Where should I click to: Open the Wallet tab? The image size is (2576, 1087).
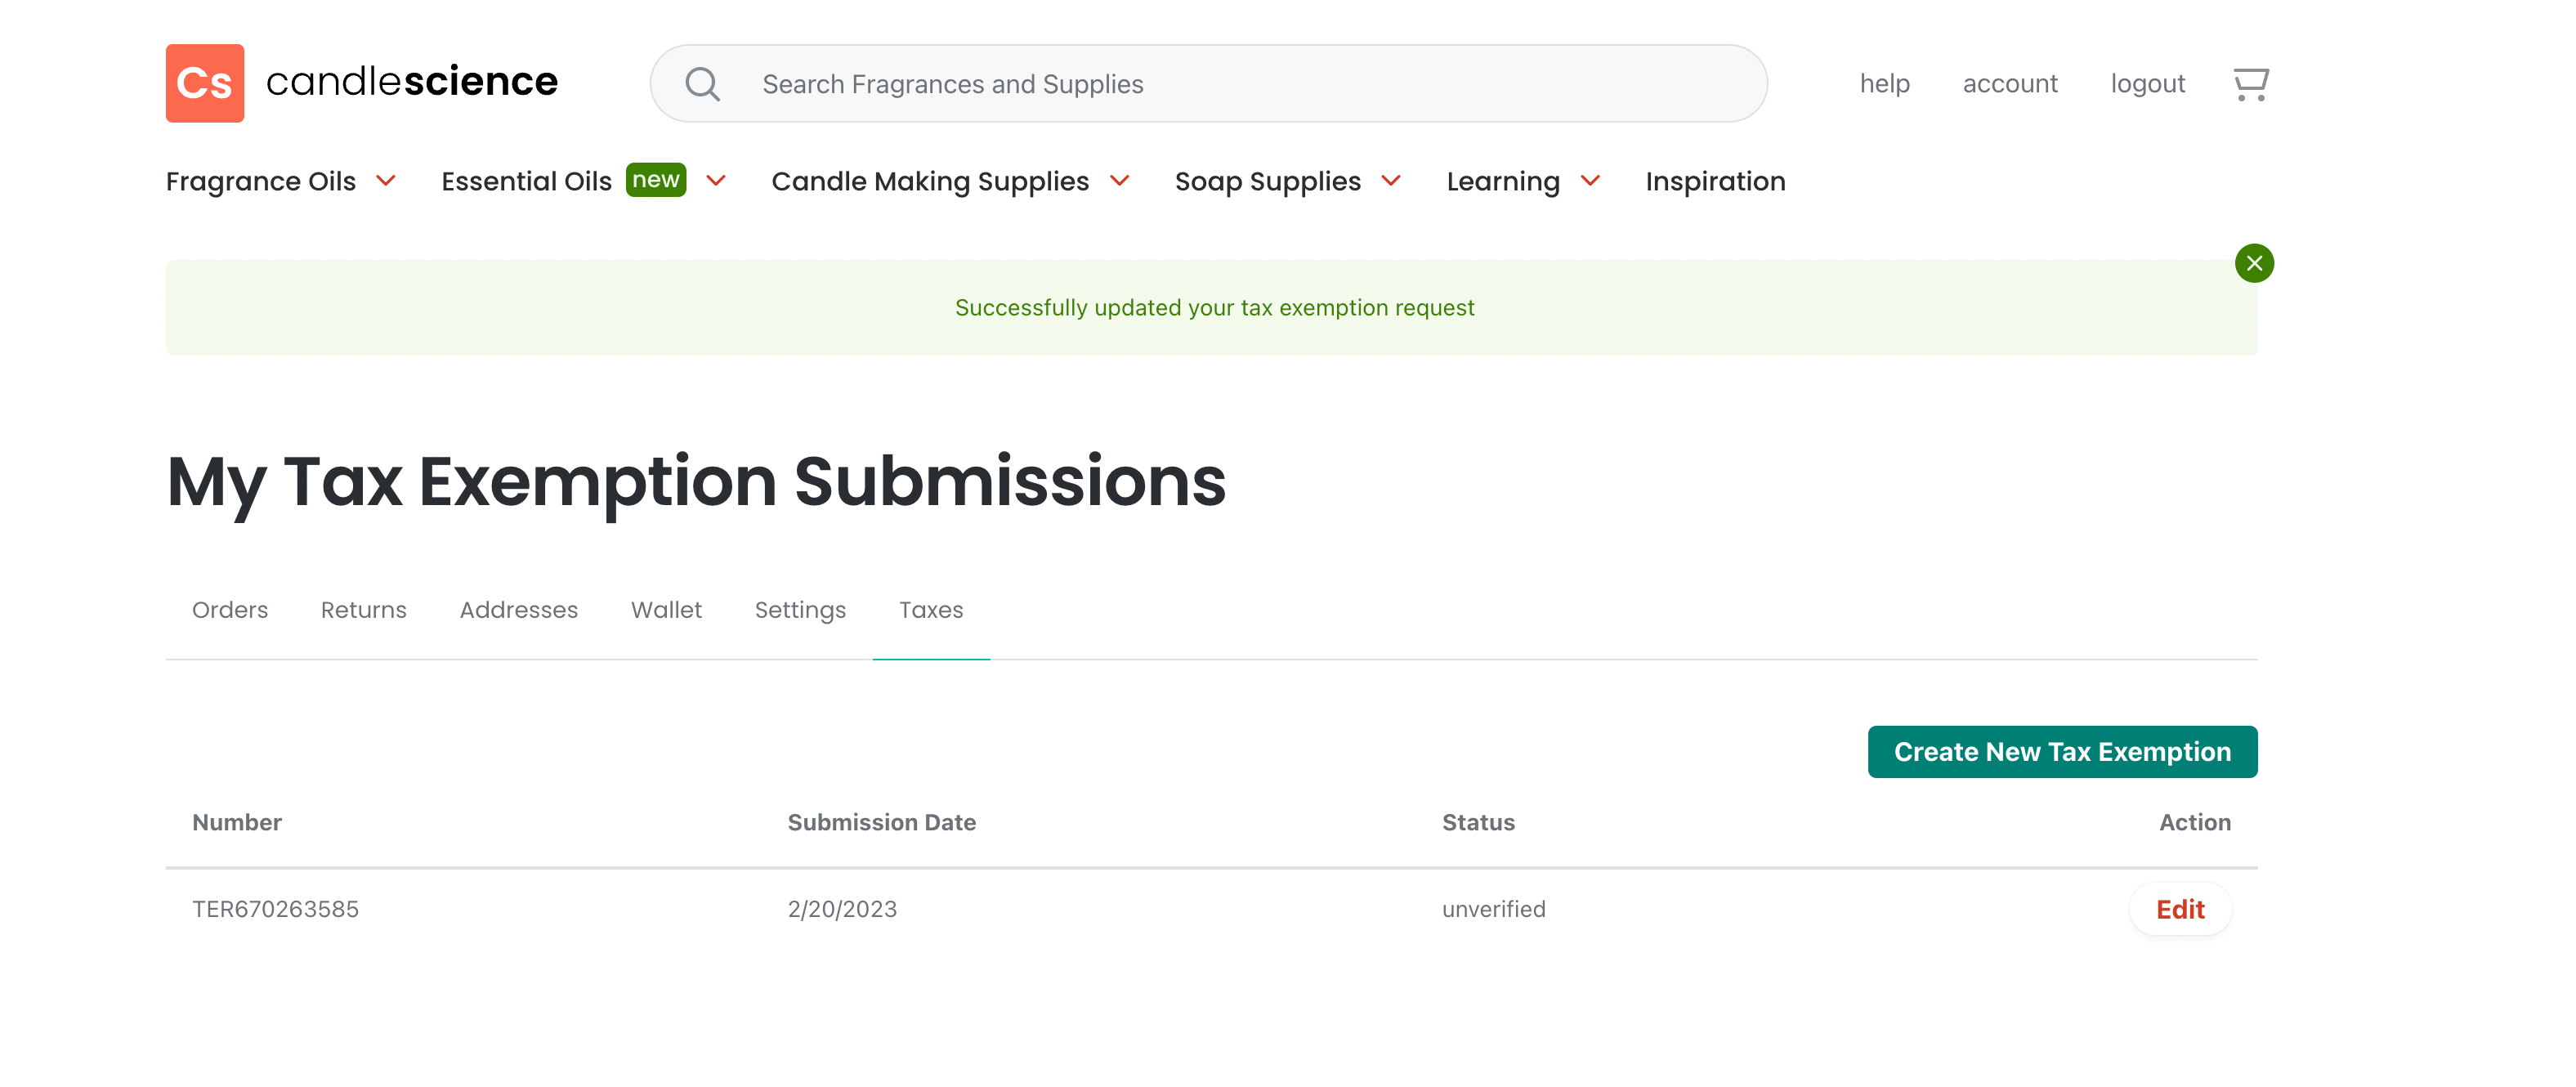click(x=666, y=610)
